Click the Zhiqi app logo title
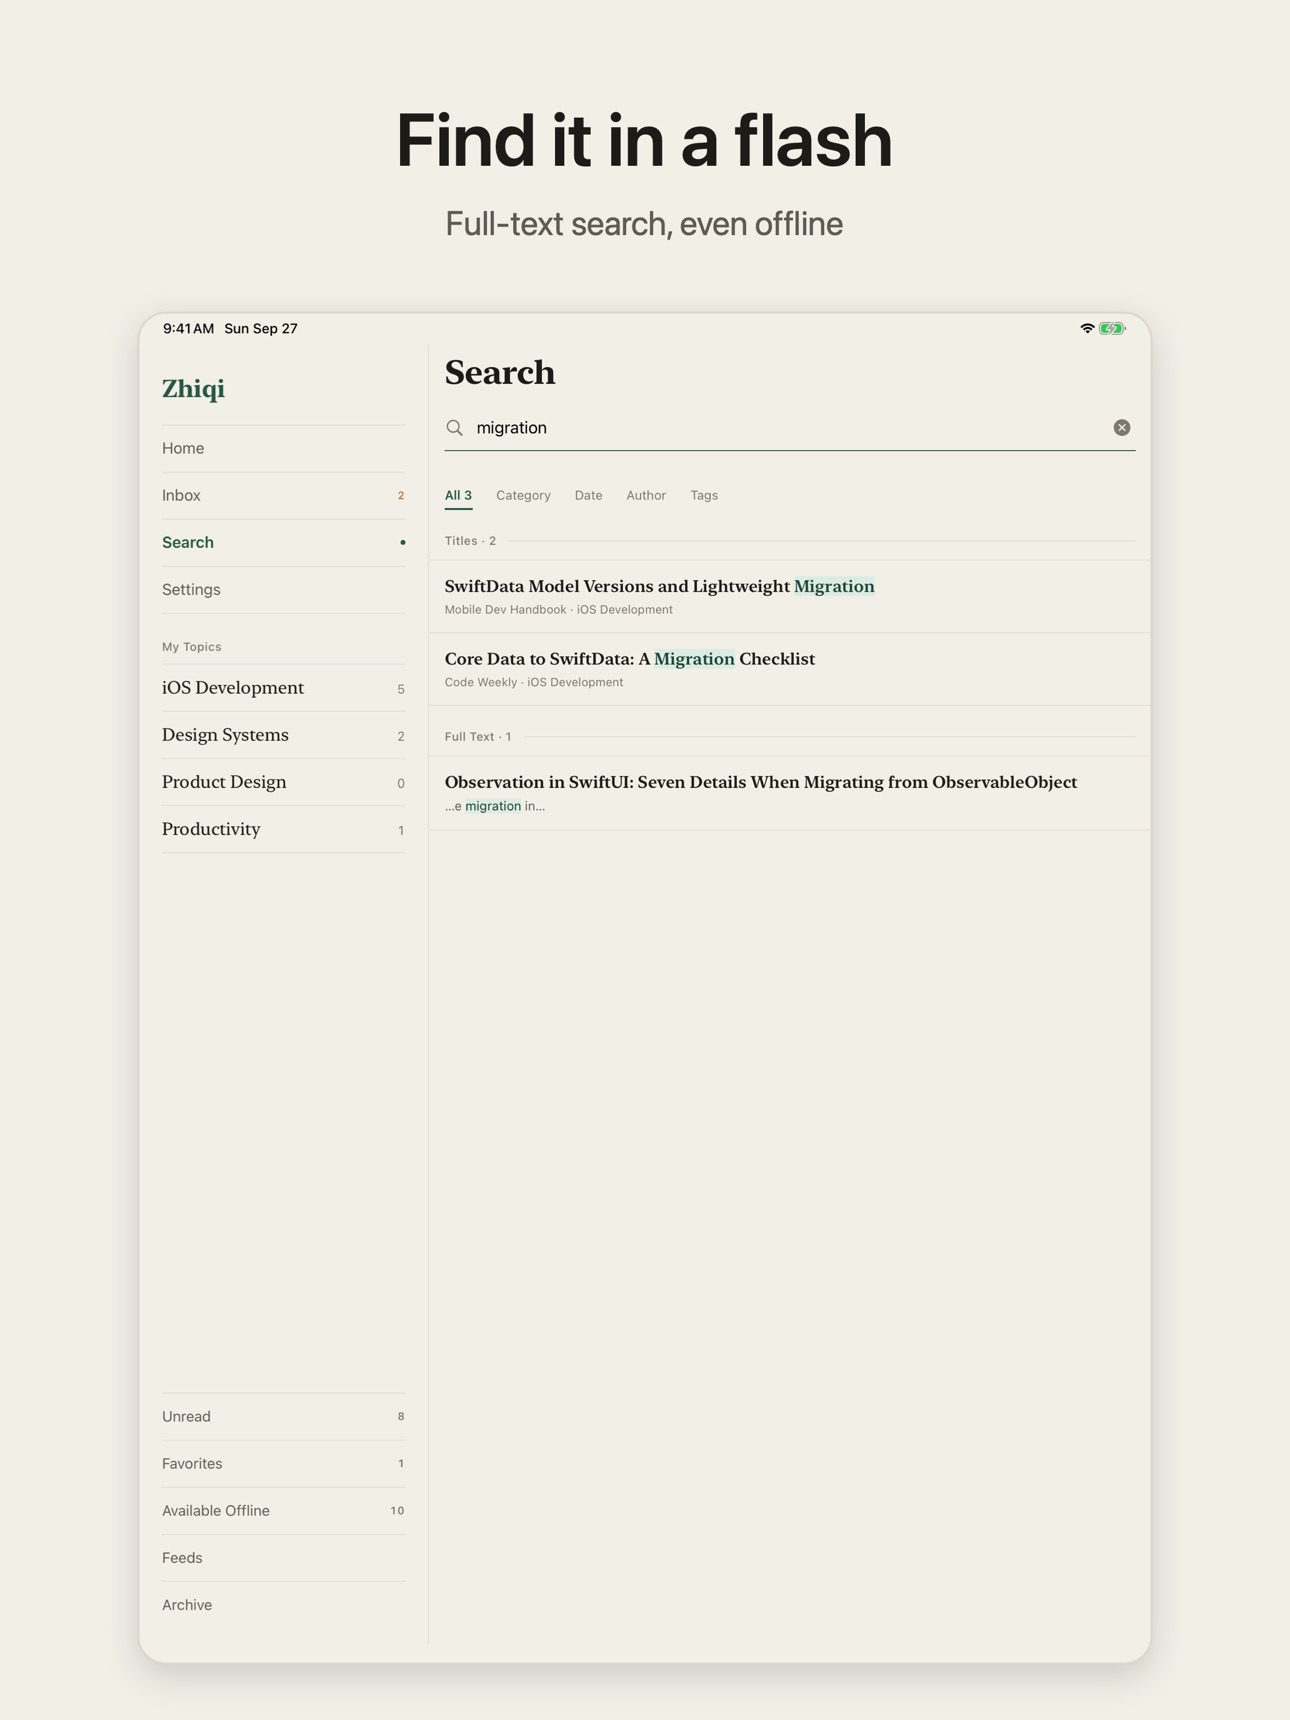The width and height of the screenshot is (1290, 1720). tap(193, 389)
